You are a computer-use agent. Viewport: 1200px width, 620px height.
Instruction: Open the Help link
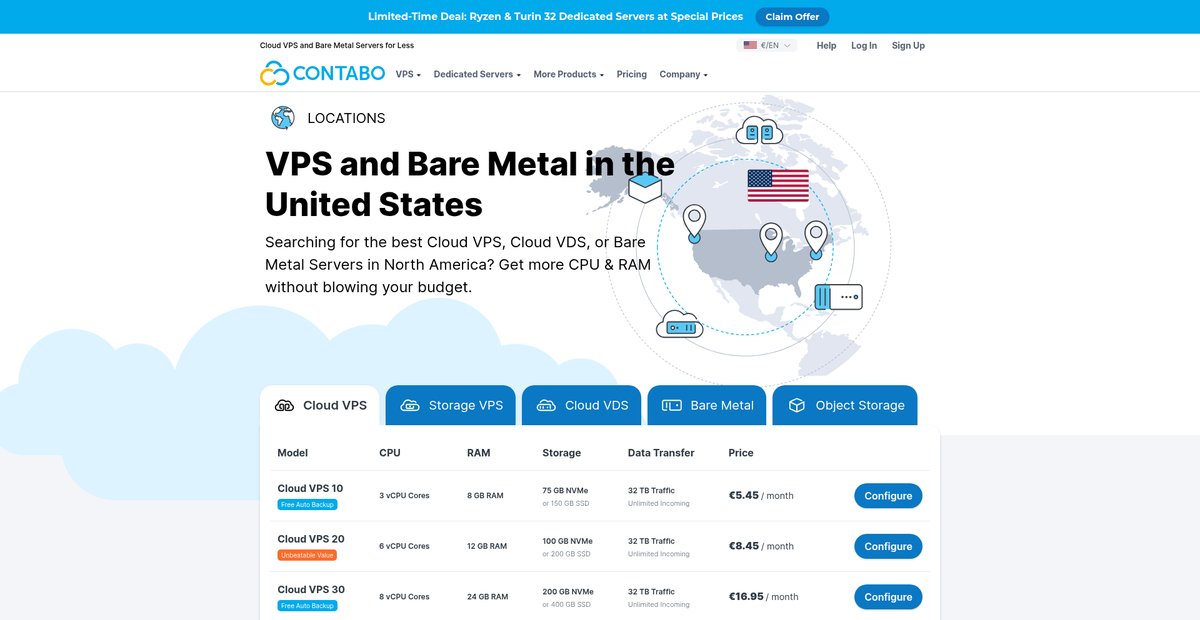point(826,45)
